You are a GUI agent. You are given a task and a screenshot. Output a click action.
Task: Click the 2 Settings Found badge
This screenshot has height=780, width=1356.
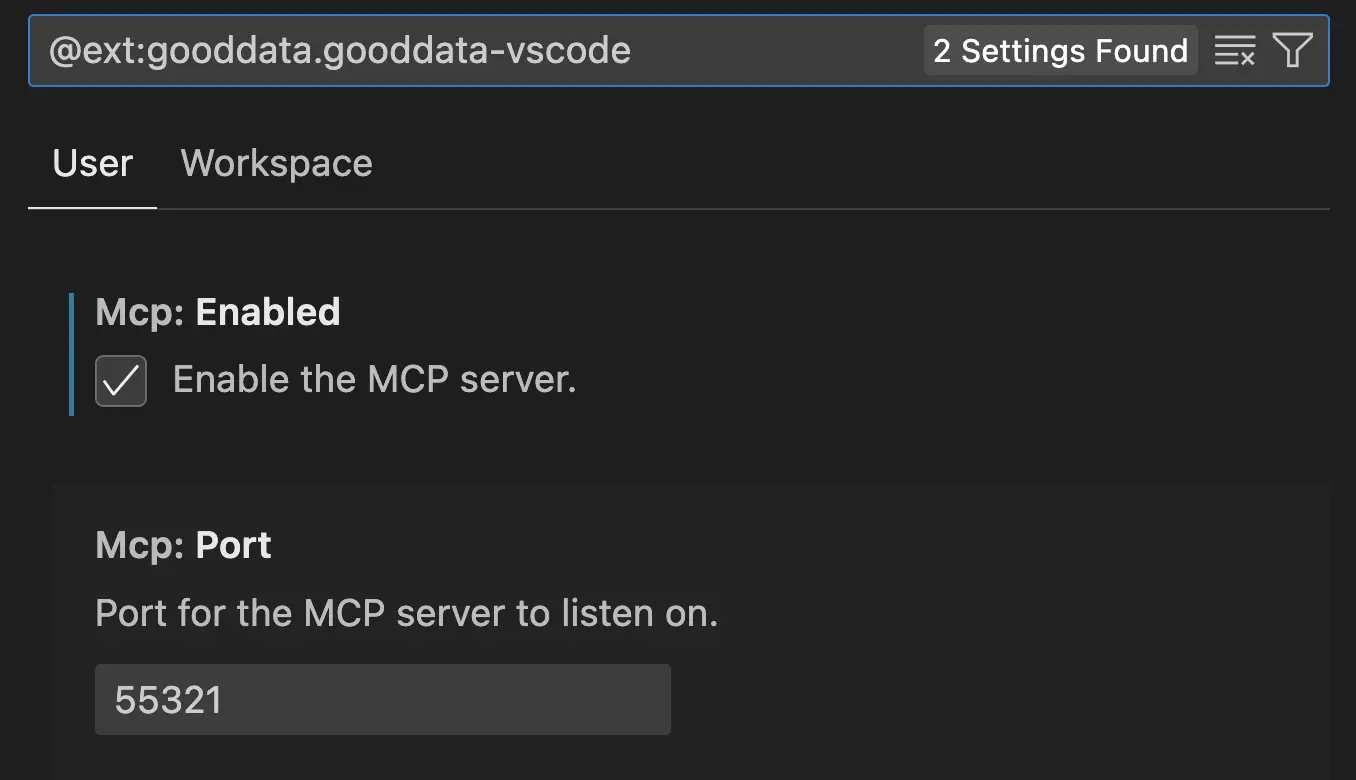[x=1060, y=49]
